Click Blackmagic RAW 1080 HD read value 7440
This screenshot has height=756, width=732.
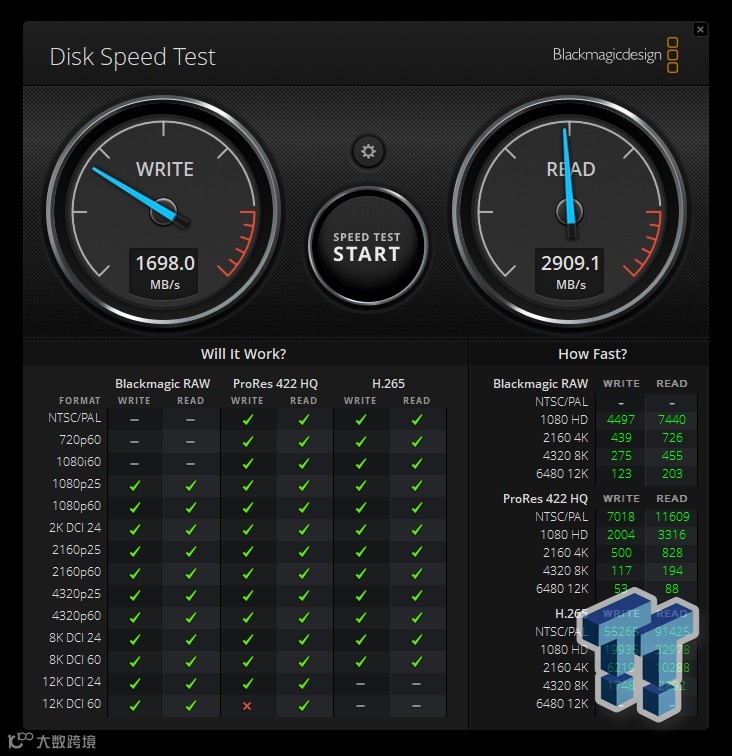672,419
